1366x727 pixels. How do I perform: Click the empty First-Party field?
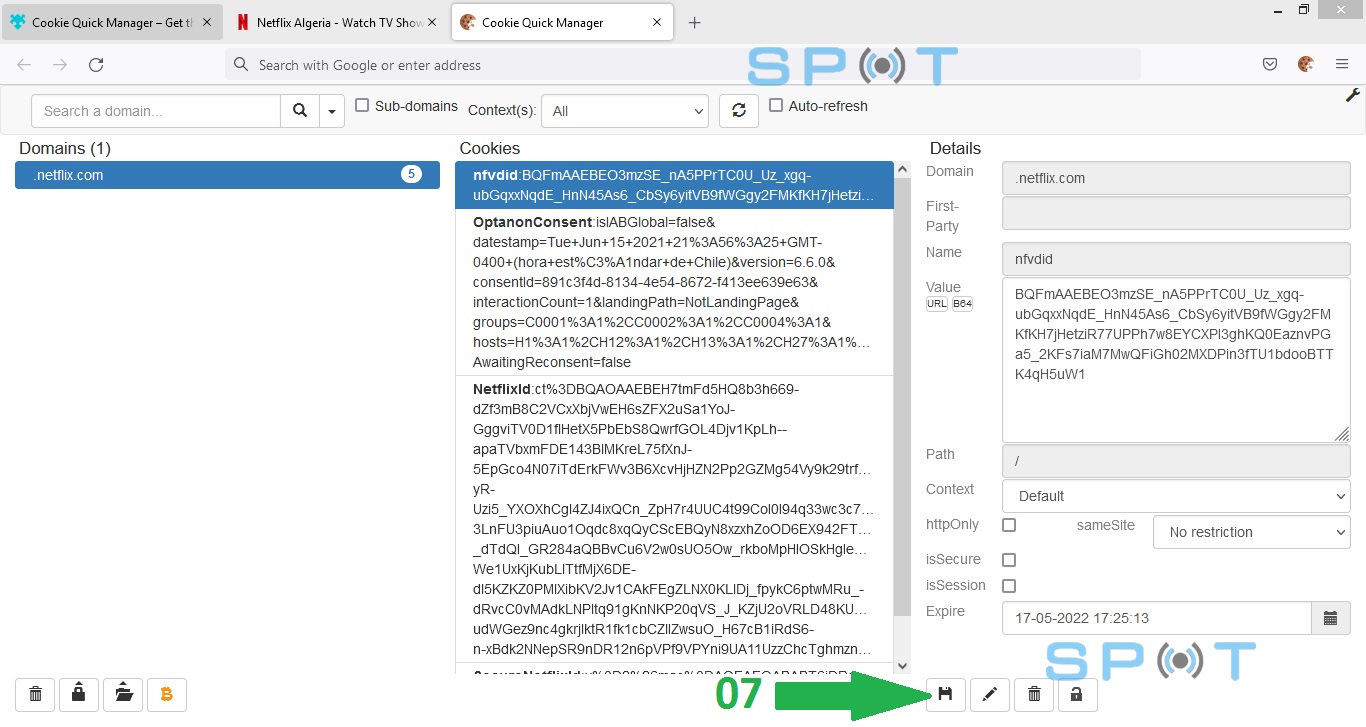coord(1176,213)
